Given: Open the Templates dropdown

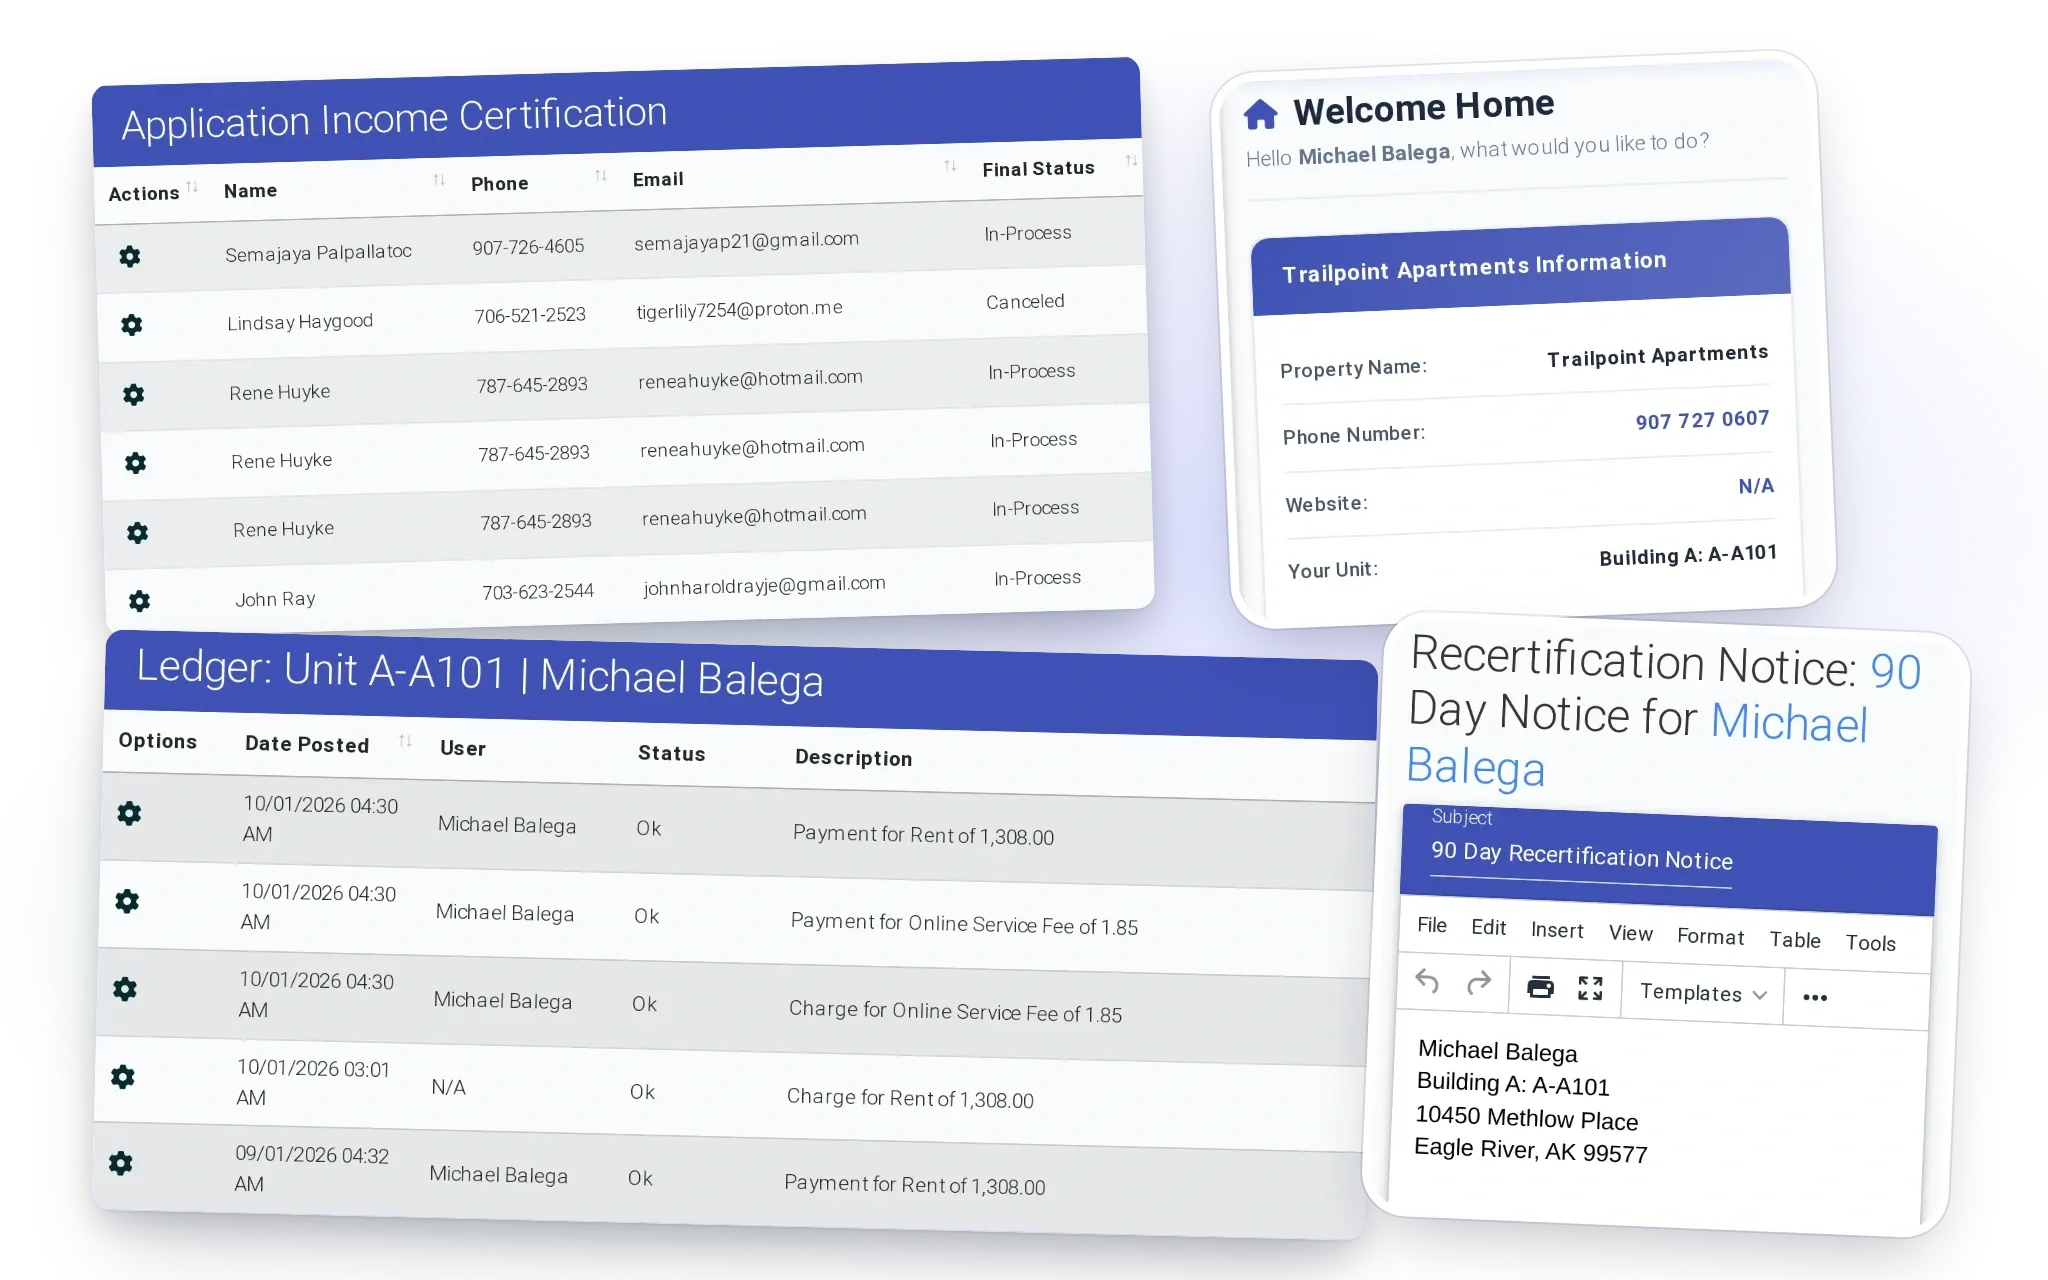Looking at the screenshot, I should point(1704,993).
